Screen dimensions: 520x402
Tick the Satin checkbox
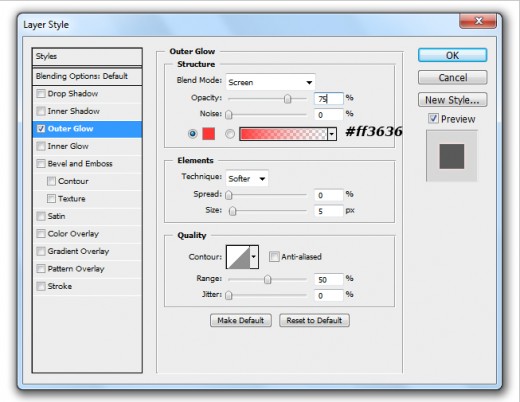click(x=41, y=216)
